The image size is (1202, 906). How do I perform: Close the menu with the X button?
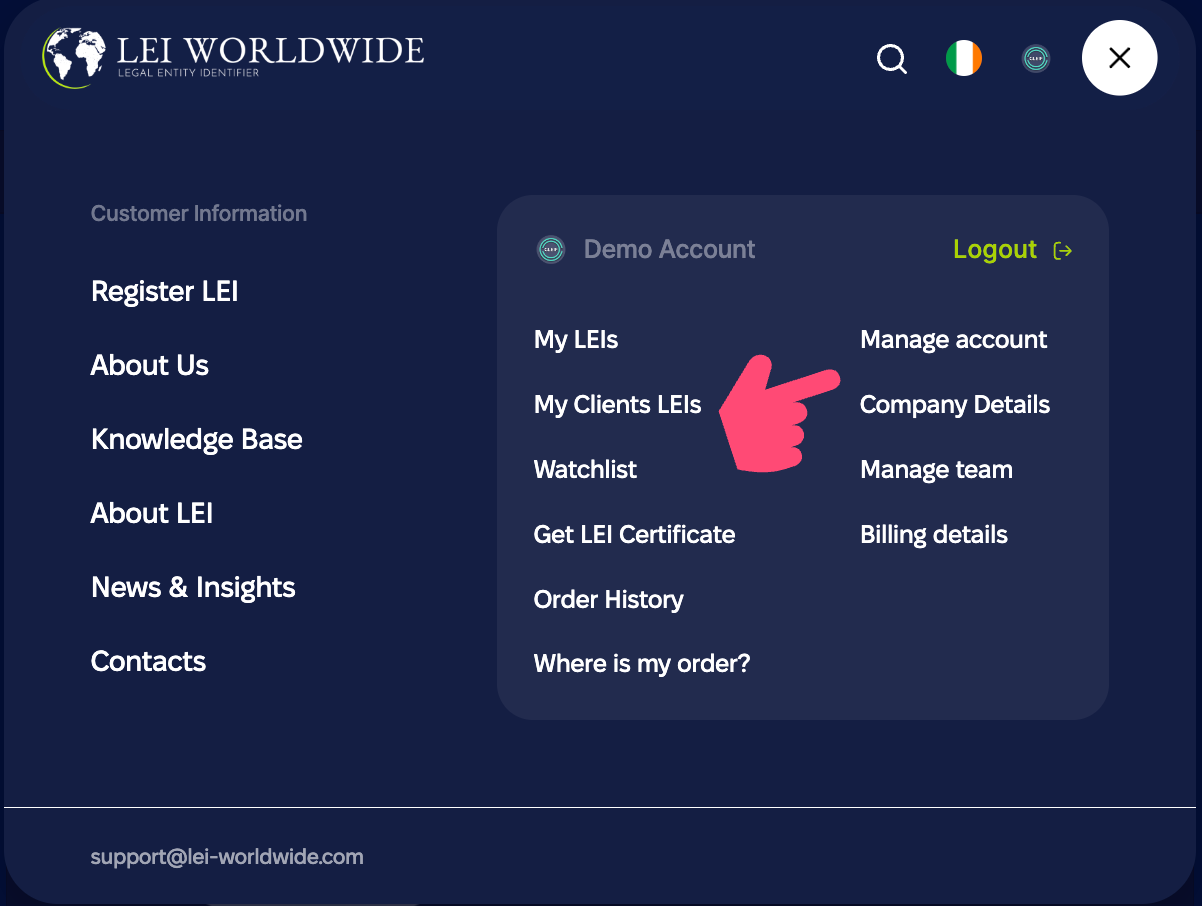1120,58
